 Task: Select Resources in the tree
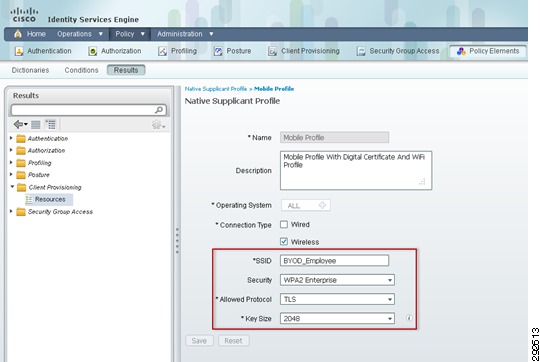click(x=50, y=199)
